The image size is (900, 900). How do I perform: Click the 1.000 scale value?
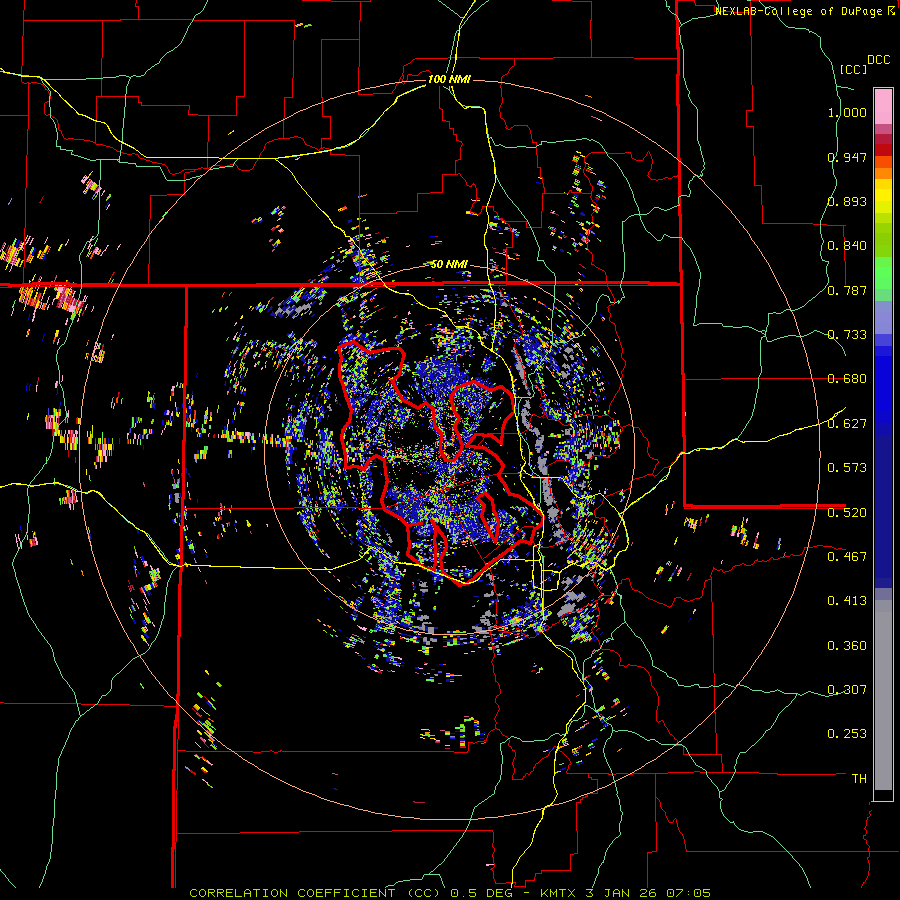click(x=847, y=112)
